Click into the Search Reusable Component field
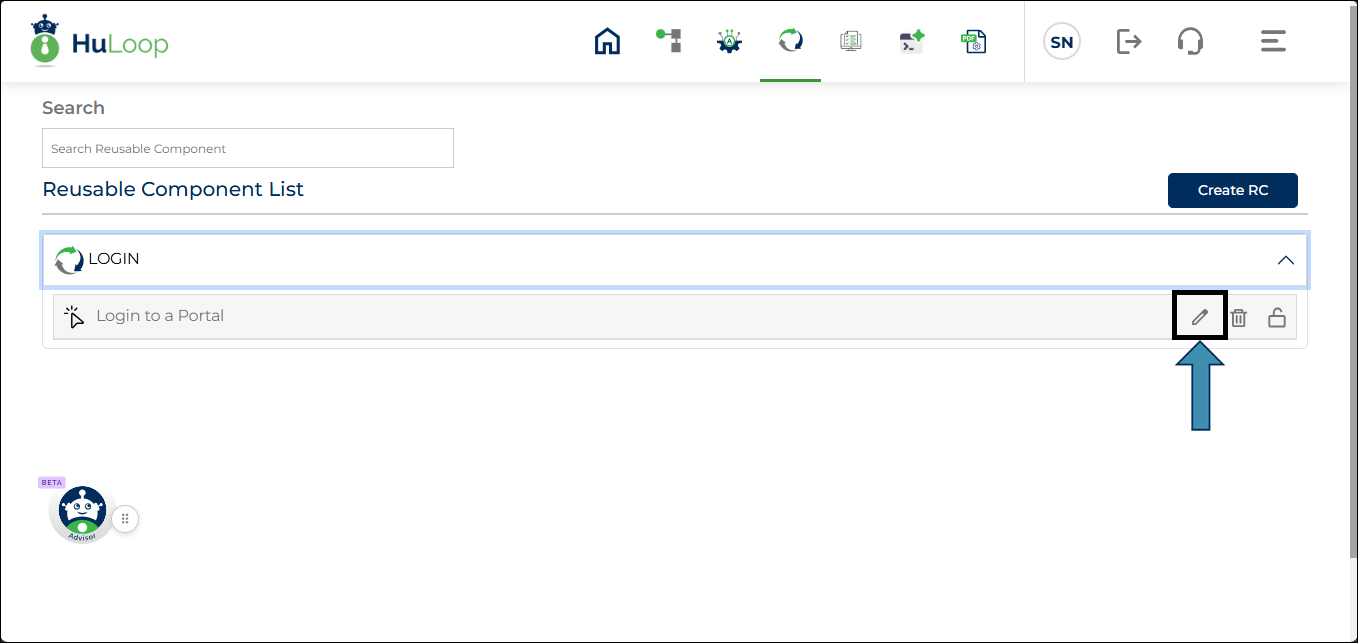 pos(247,147)
